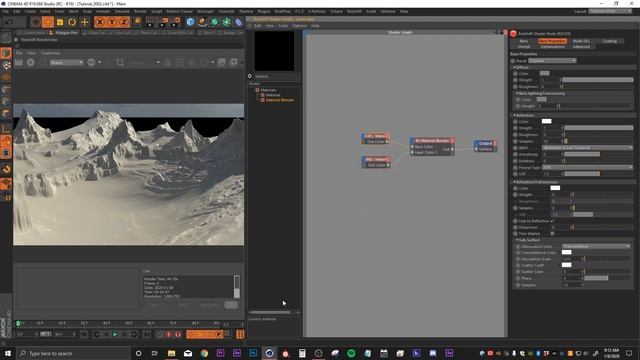Click the orange Snap magnet icon on the left
Viewport: 640px width, 360px height.
coord(6,169)
